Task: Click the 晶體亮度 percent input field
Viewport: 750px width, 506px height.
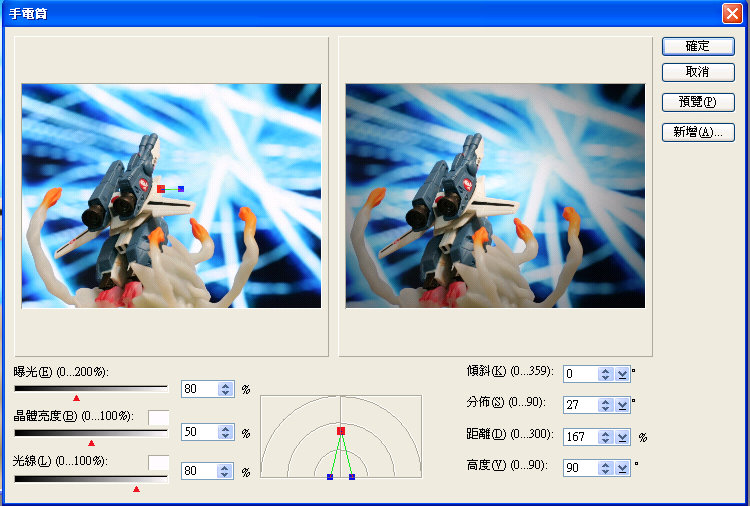Action: (199, 432)
